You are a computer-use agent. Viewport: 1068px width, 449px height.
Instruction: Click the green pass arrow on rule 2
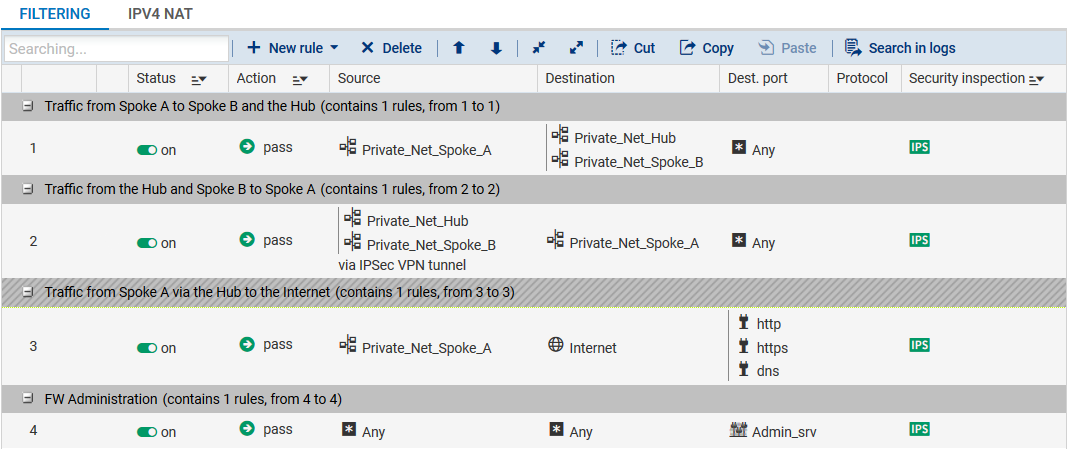tap(247, 239)
